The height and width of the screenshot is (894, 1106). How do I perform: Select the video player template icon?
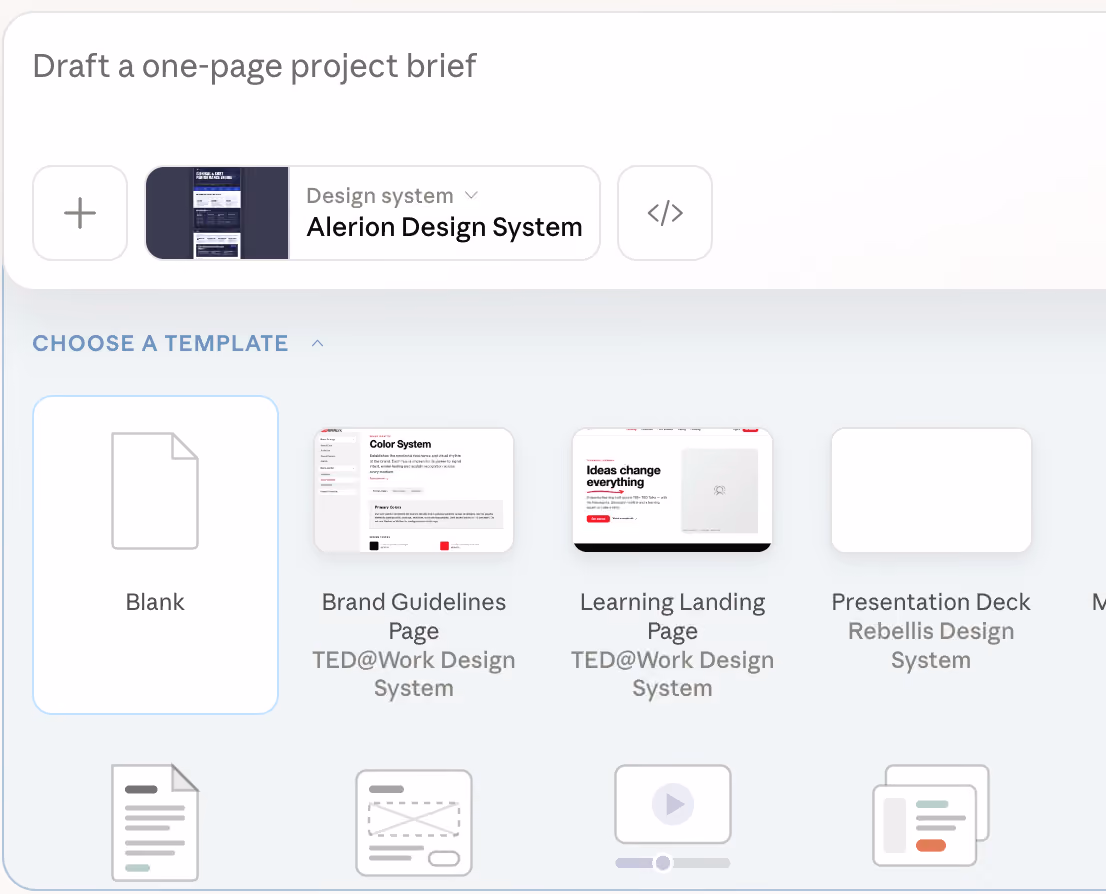click(x=672, y=817)
